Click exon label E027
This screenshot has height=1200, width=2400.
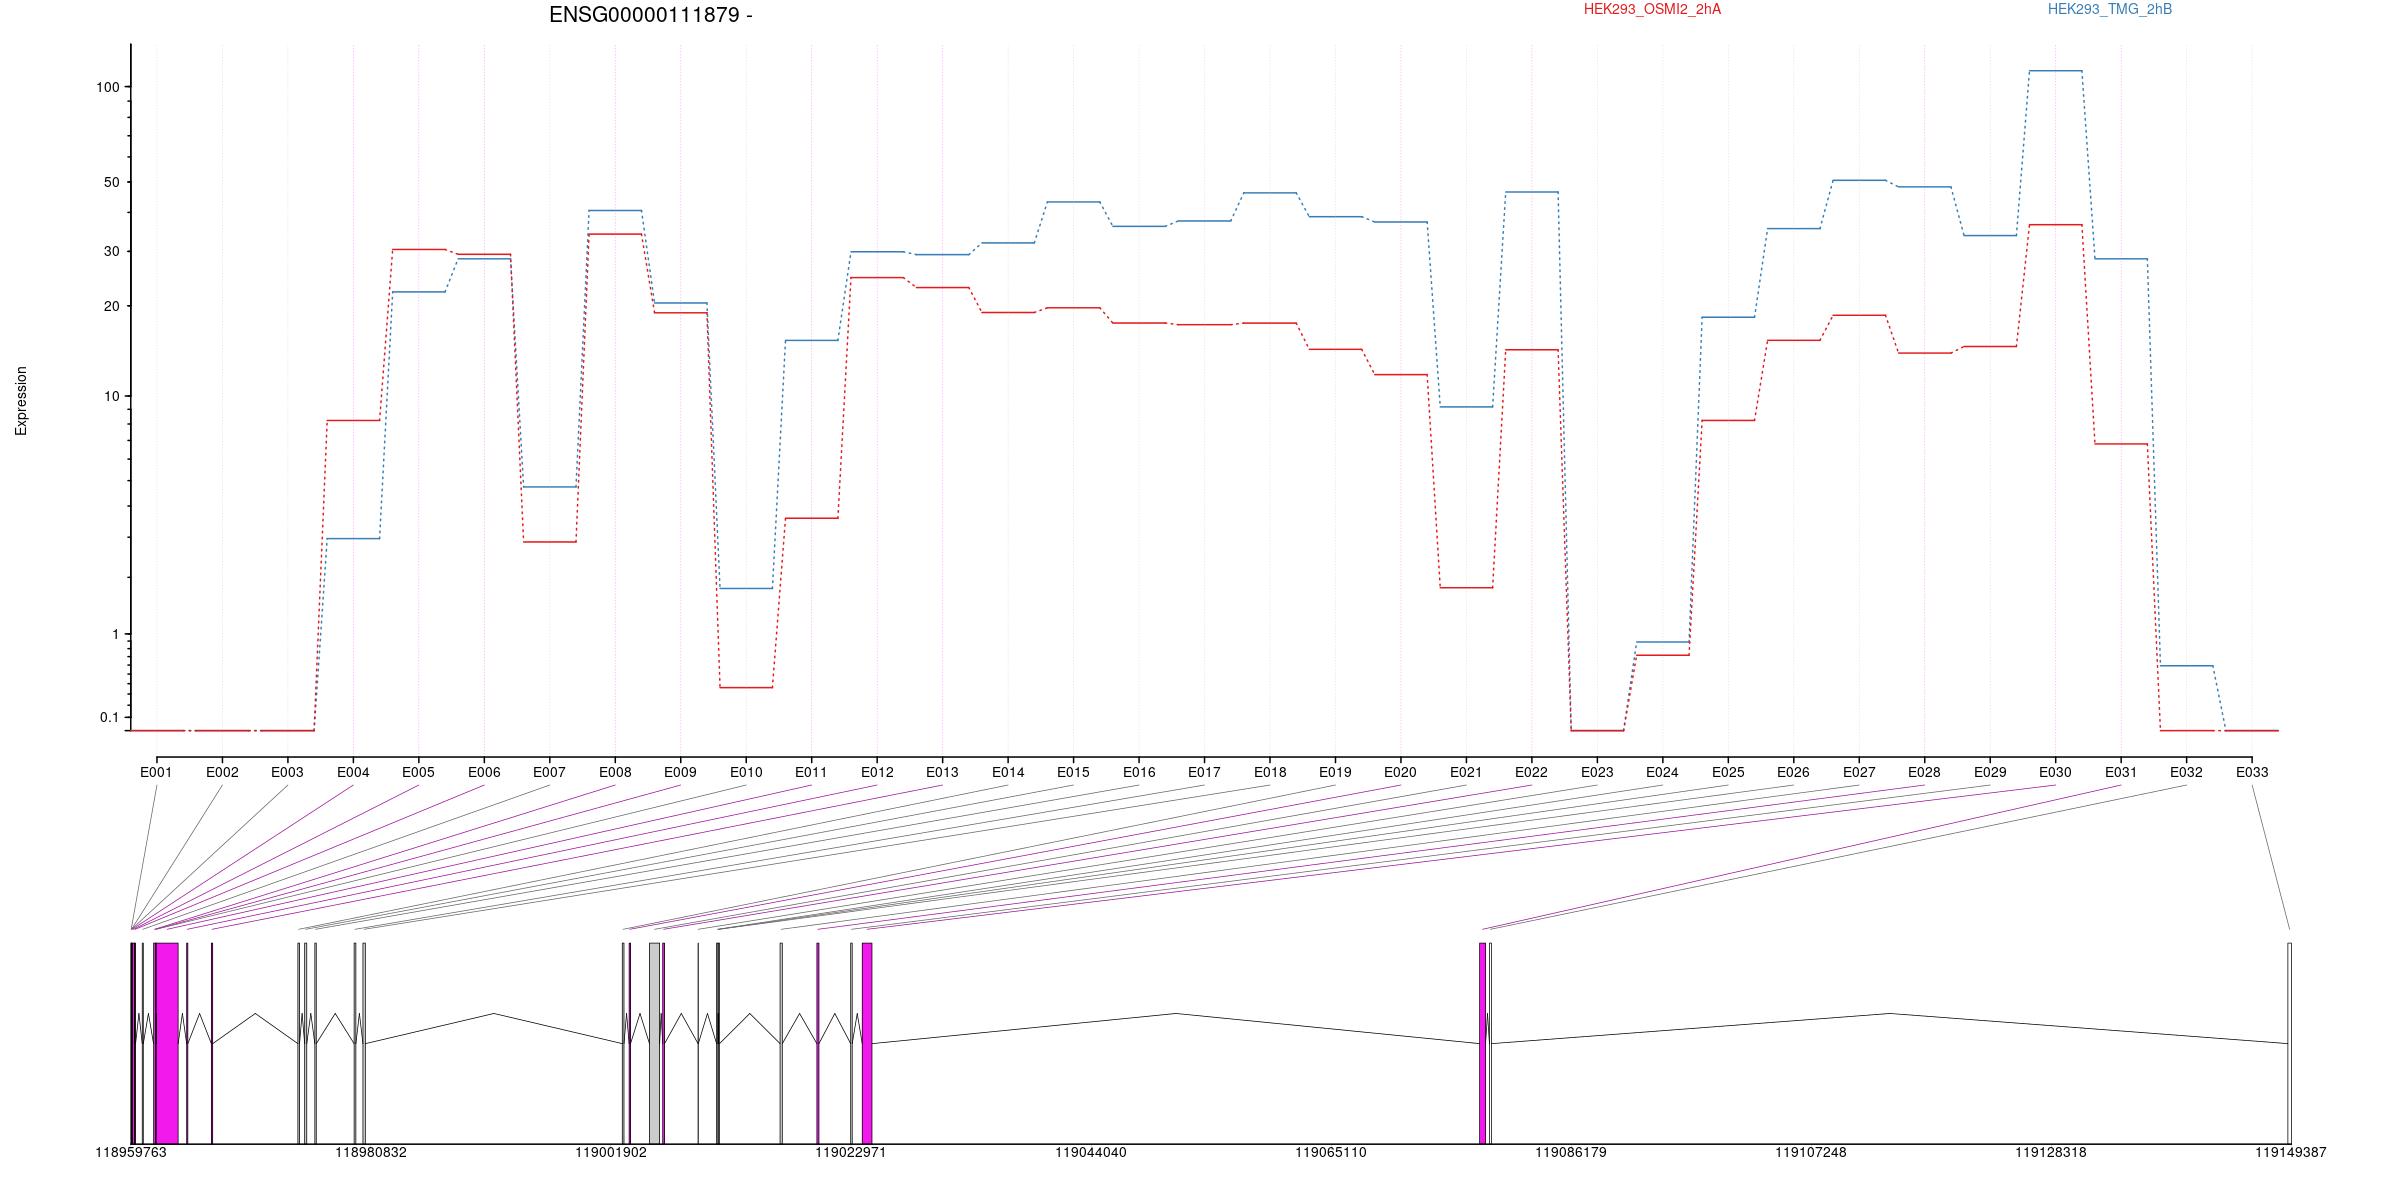pos(1859,772)
